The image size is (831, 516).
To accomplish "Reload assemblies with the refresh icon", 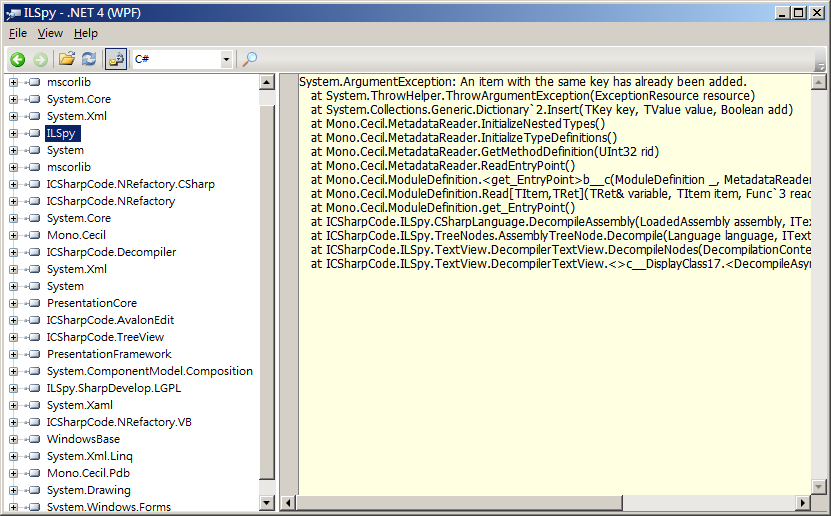I will [89, 60].
